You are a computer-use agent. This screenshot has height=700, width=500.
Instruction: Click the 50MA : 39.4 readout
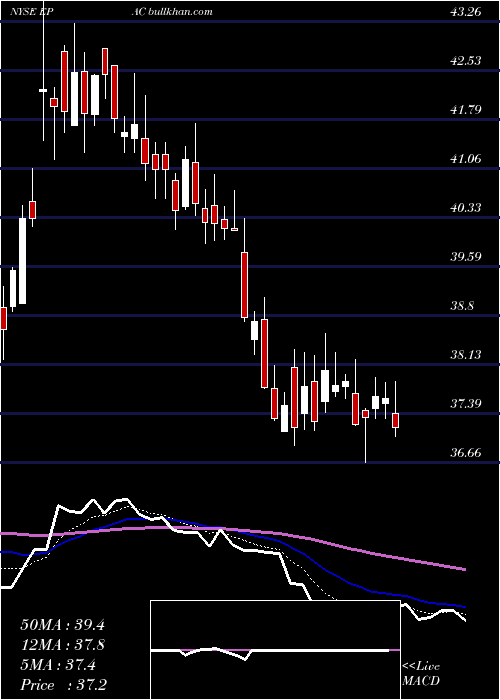click(62, 625)
